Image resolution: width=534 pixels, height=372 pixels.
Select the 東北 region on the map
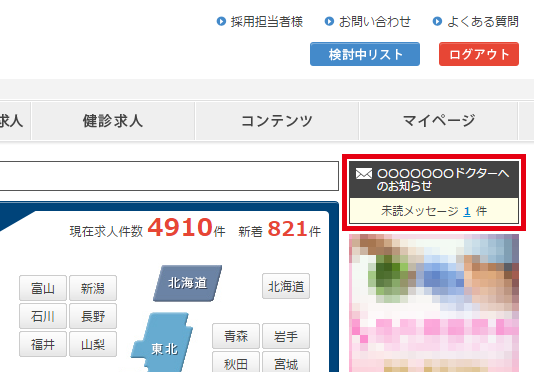pyautogui.click(x=163, y=343)
